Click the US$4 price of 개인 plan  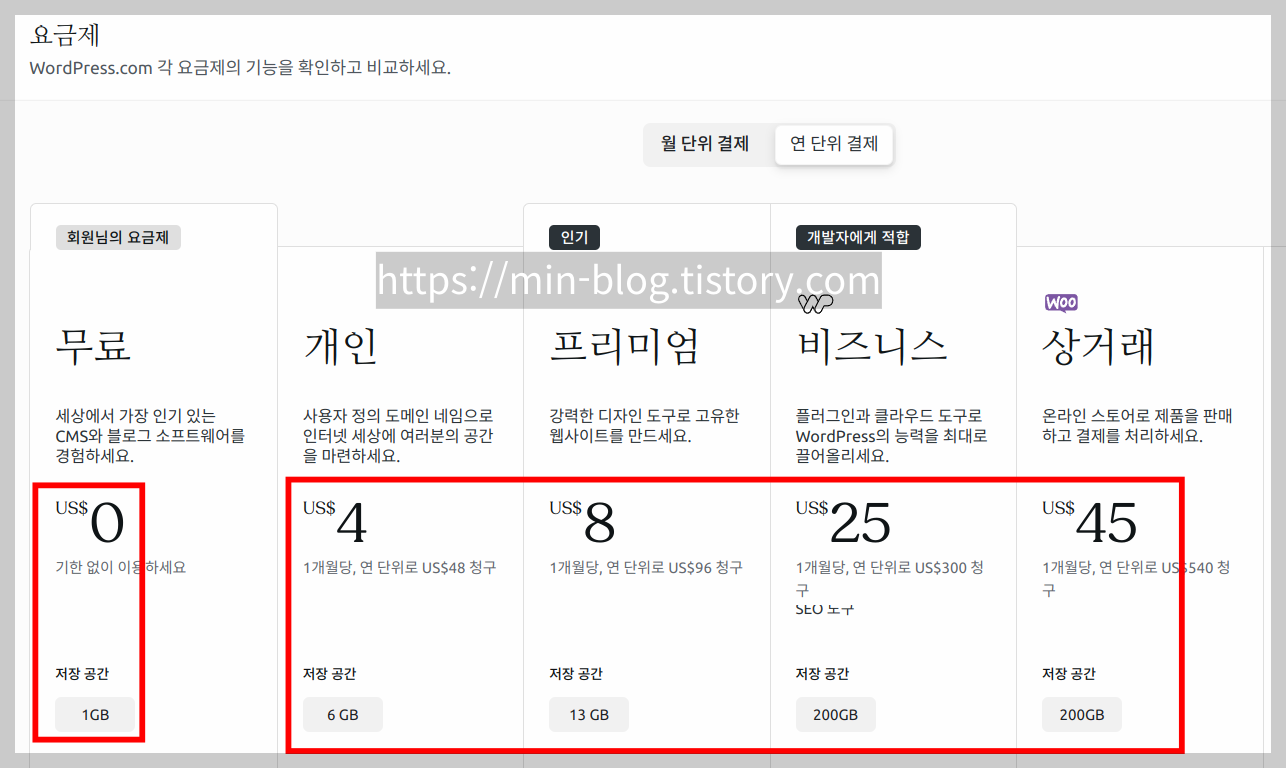[336, 521]
